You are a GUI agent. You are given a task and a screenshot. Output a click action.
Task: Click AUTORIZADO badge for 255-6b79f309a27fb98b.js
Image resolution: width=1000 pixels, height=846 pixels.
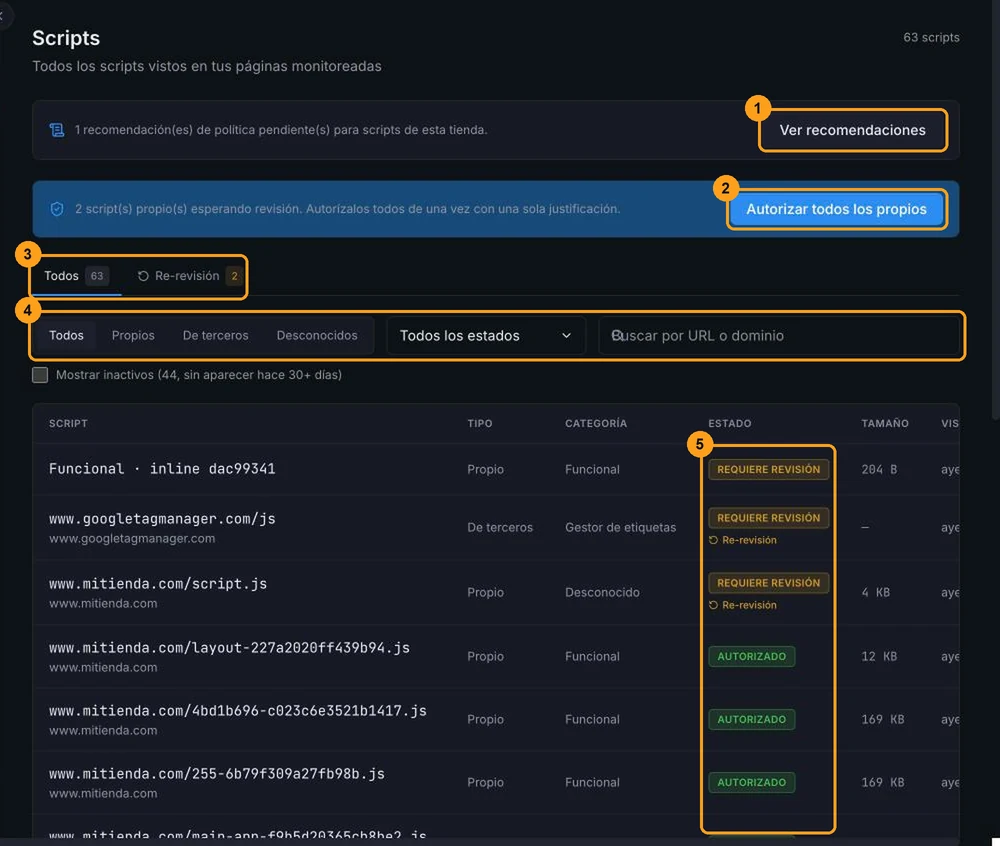pos(751,782)
